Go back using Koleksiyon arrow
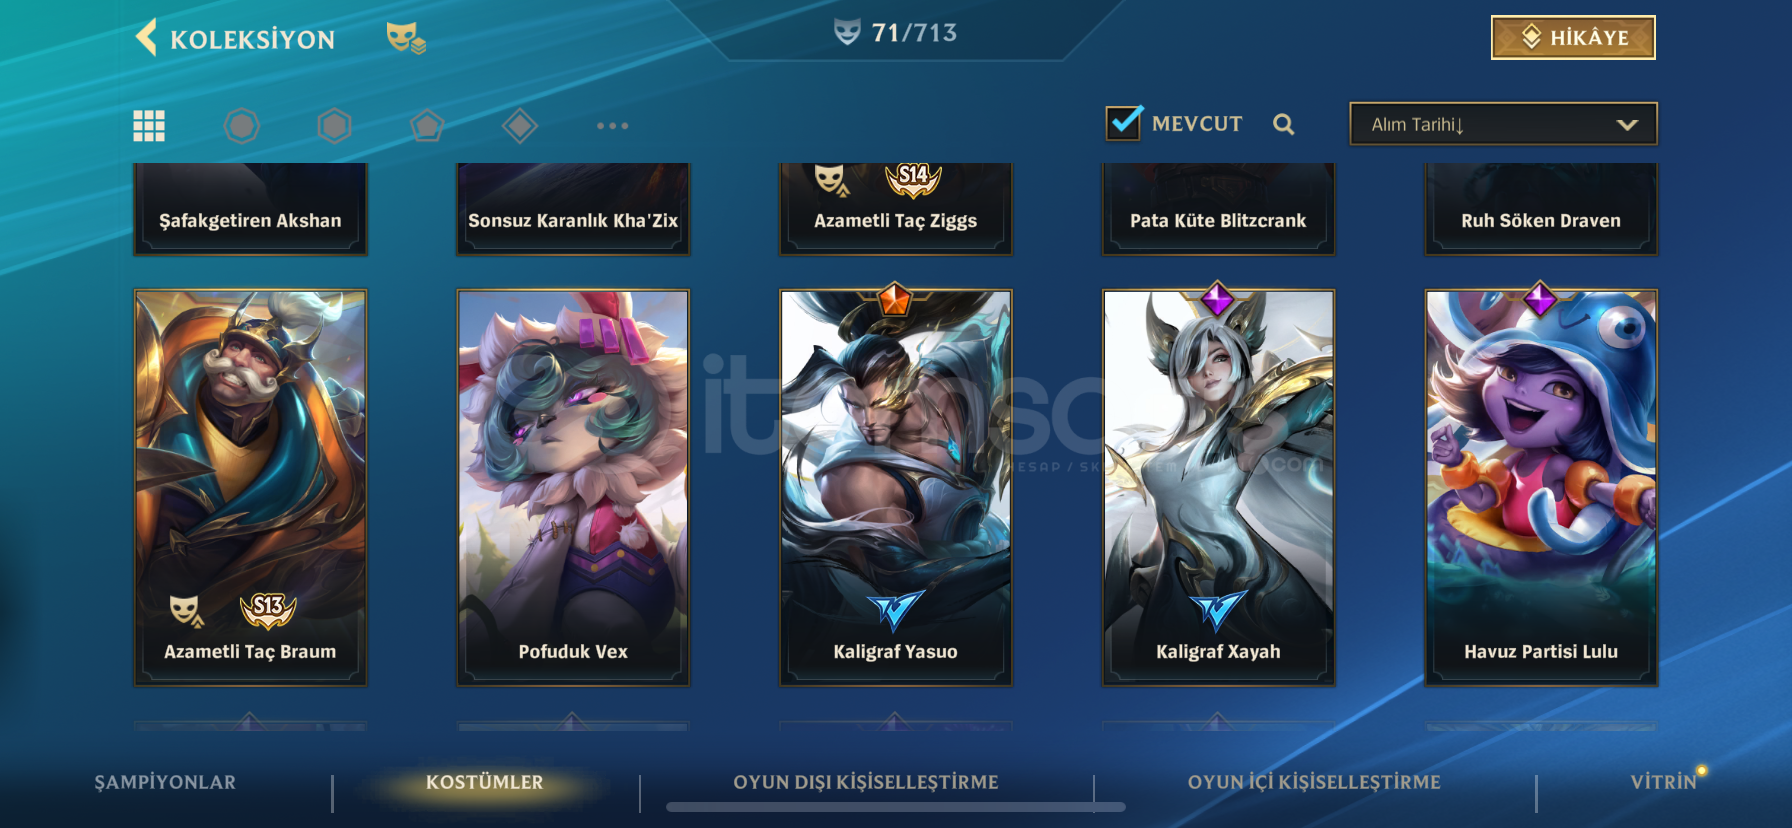 (x=147, y=38)
